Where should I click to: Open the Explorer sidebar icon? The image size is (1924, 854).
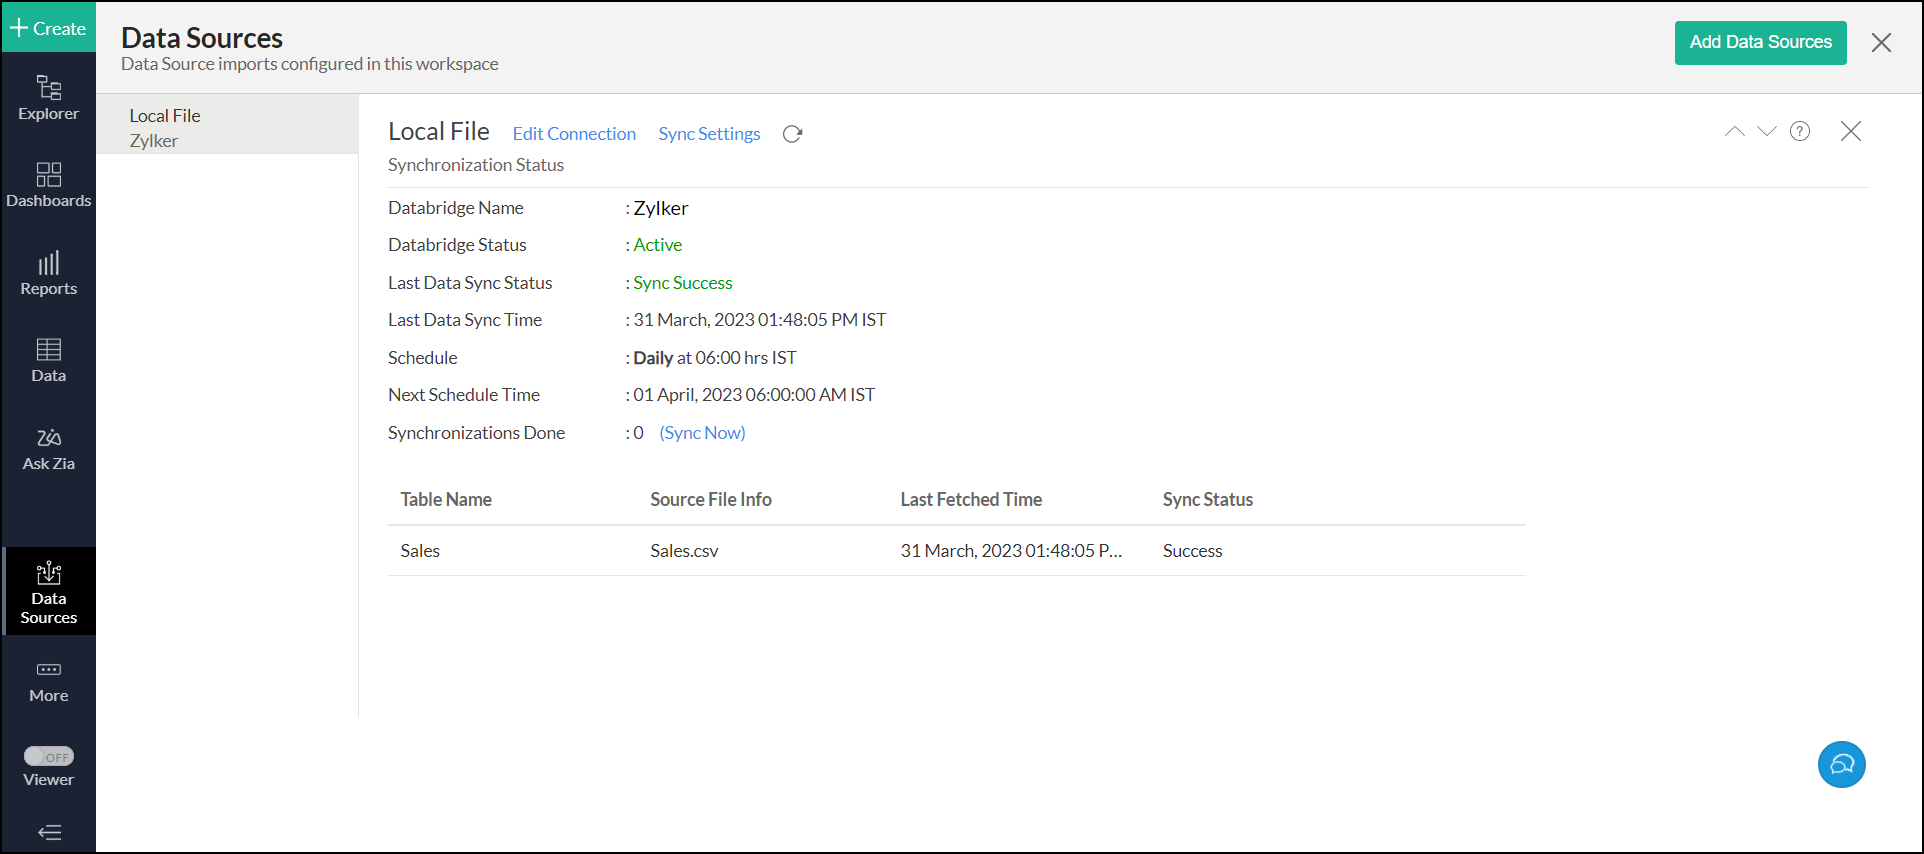[48, 98]
